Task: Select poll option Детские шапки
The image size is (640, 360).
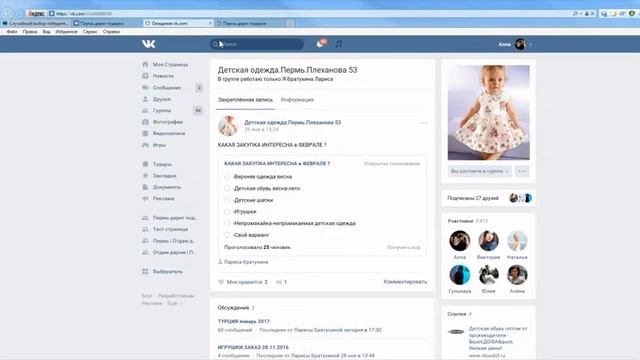Action: pos(227,200)
